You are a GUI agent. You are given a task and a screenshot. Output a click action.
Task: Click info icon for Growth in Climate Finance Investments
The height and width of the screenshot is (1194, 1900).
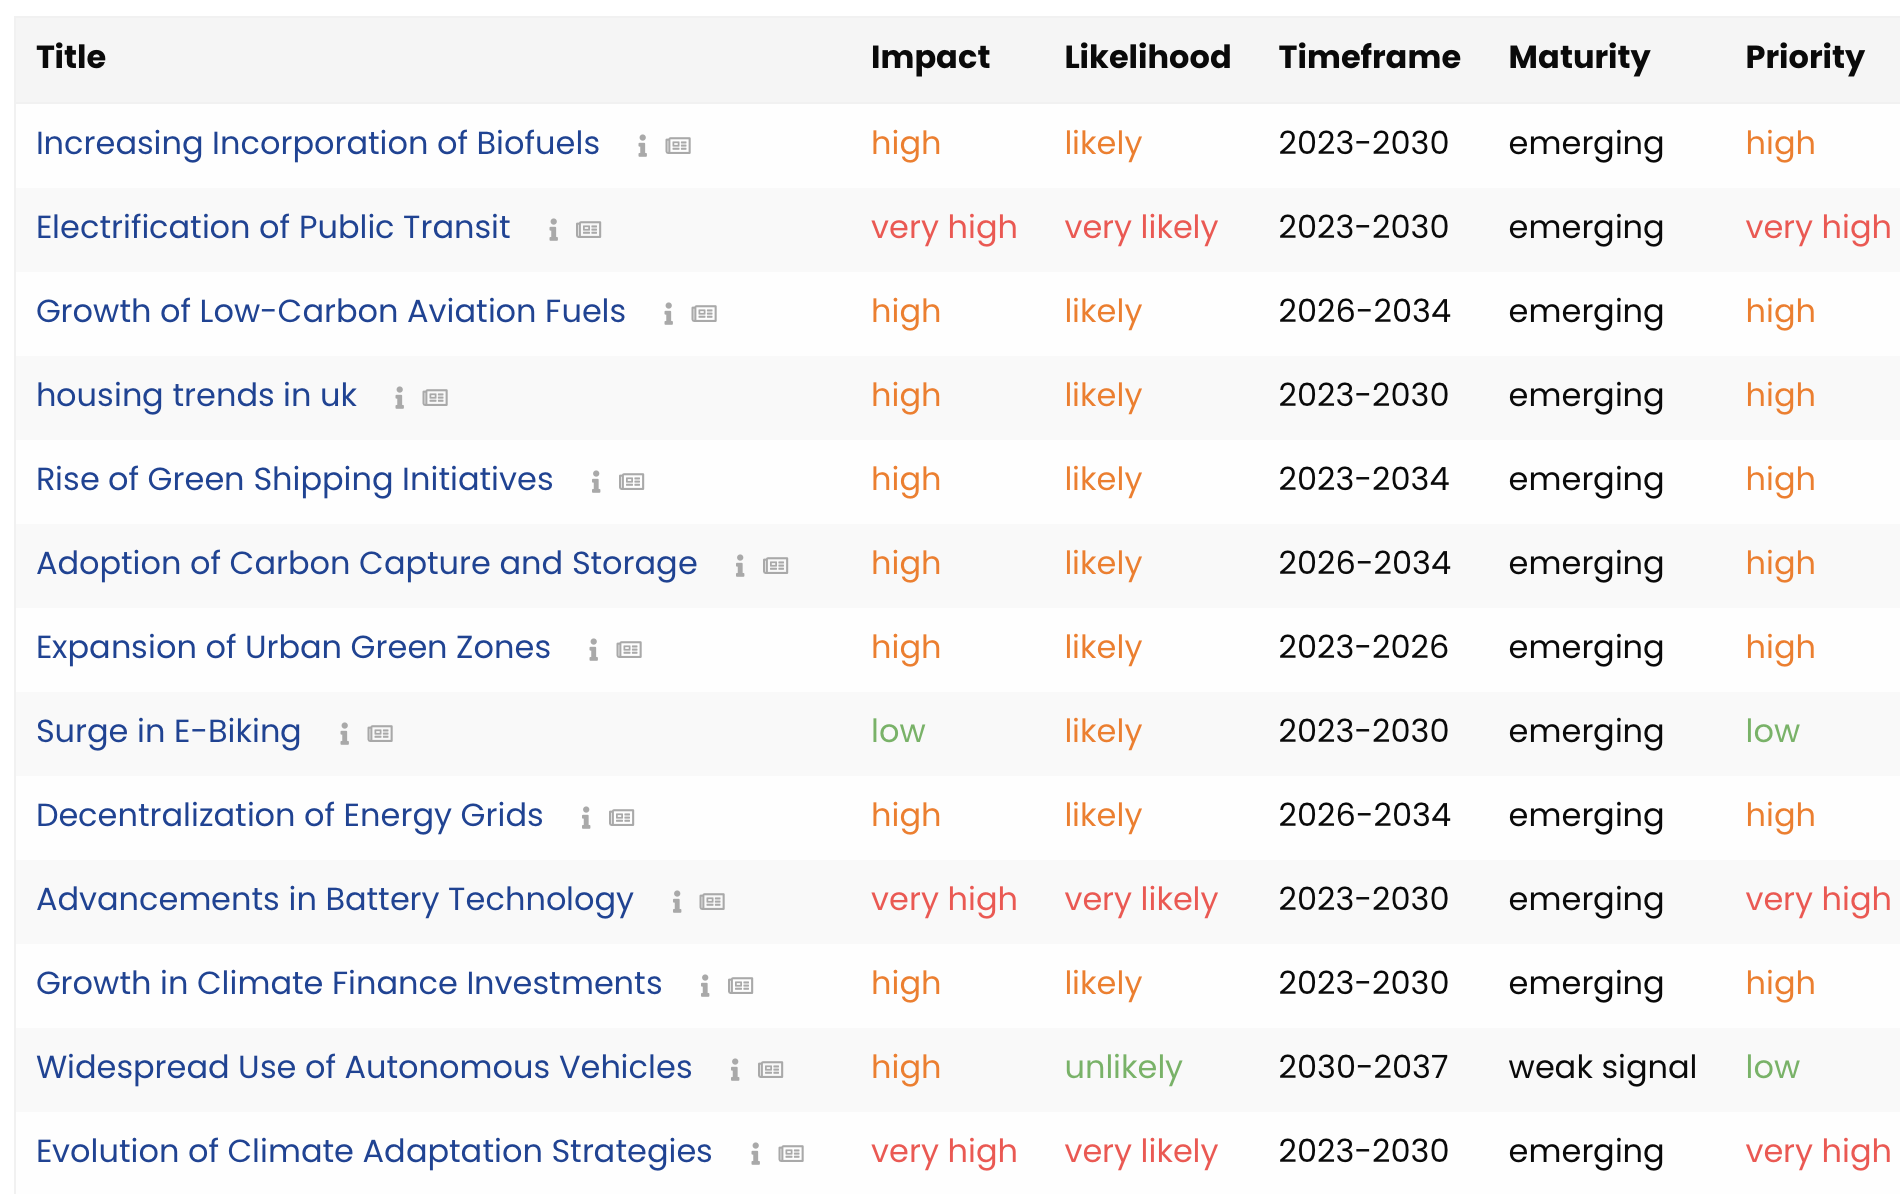tap(704, 986)
